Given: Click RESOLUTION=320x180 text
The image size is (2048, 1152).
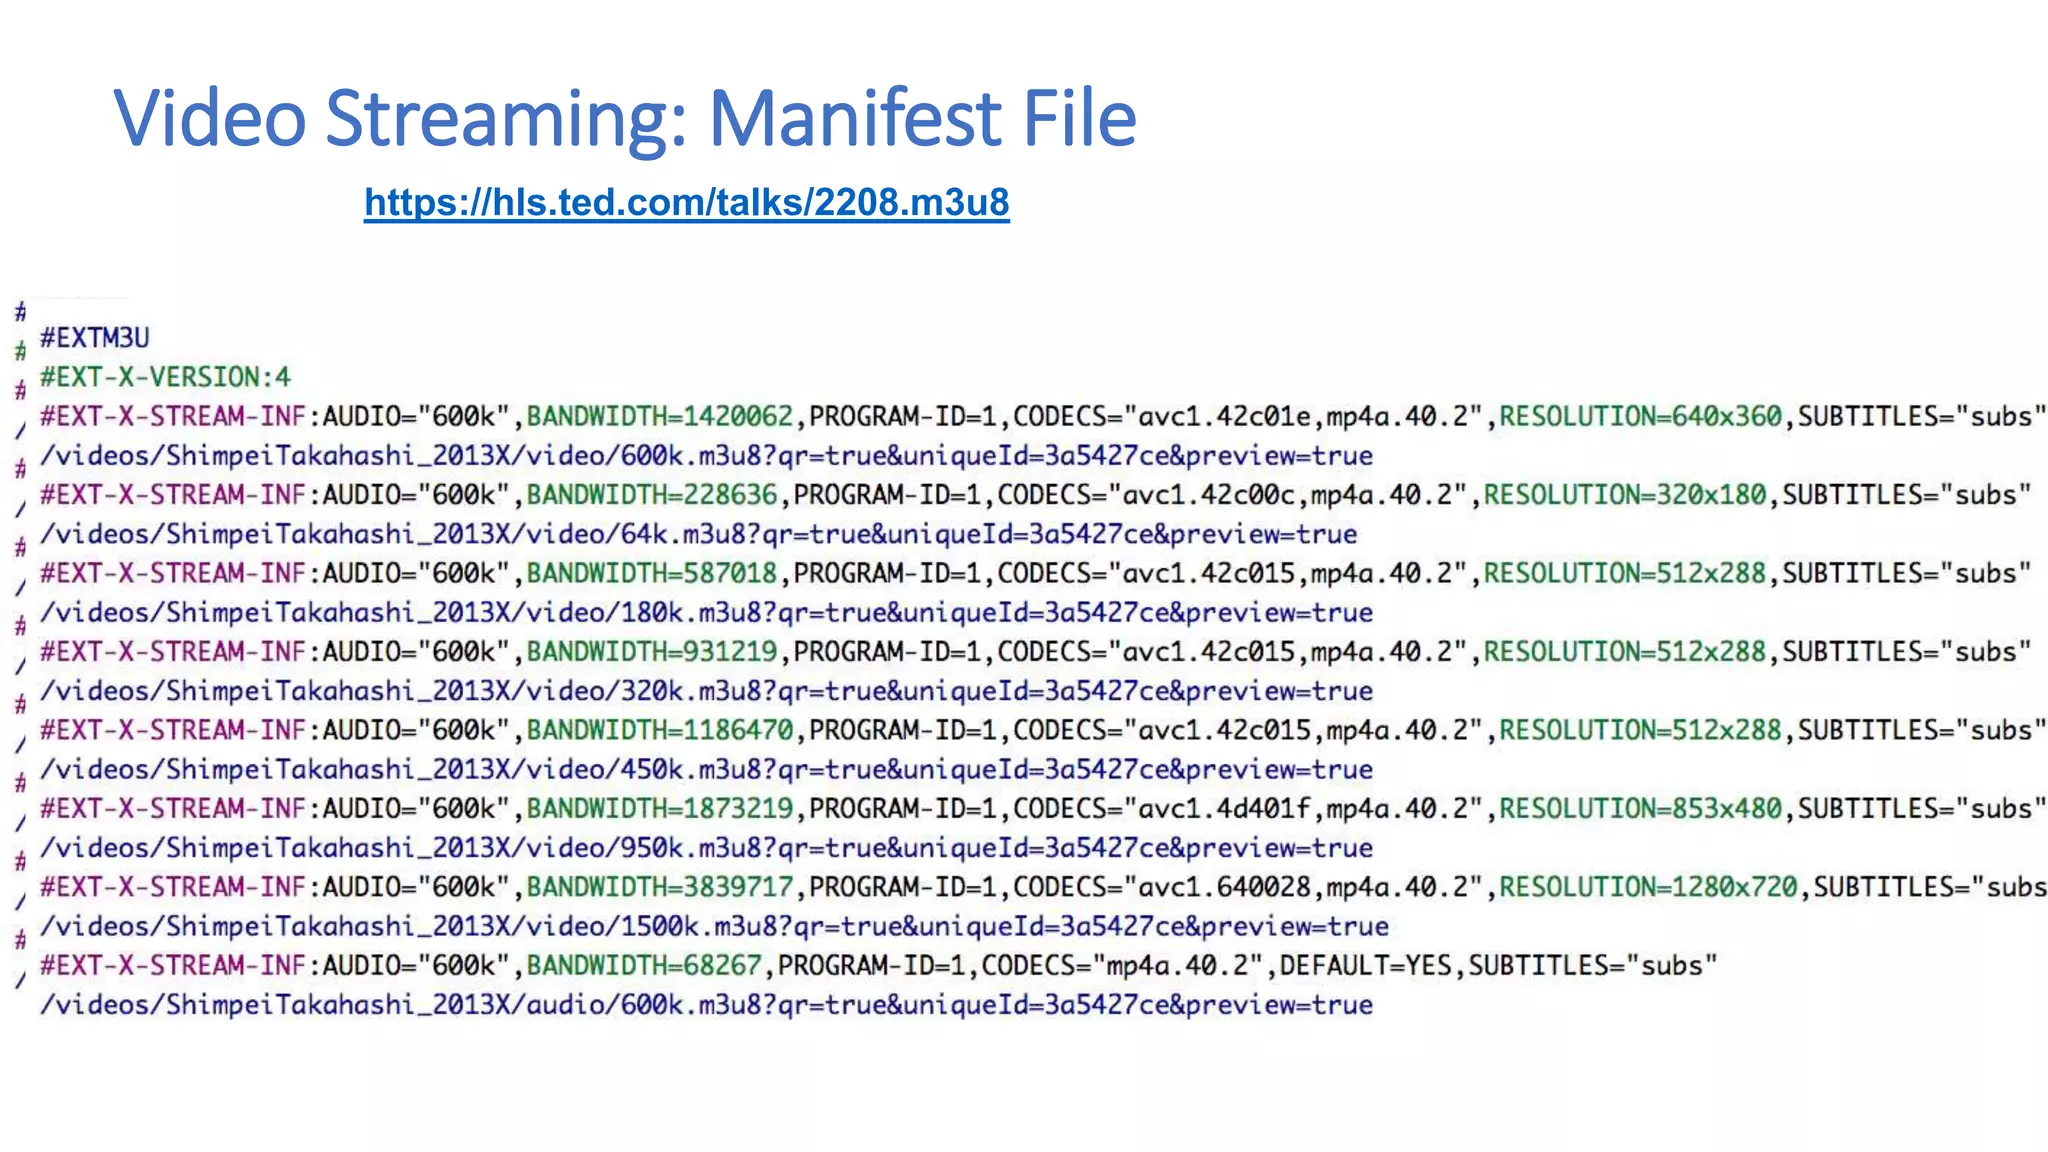Looking at the screenshot, I should [1625, 495].
